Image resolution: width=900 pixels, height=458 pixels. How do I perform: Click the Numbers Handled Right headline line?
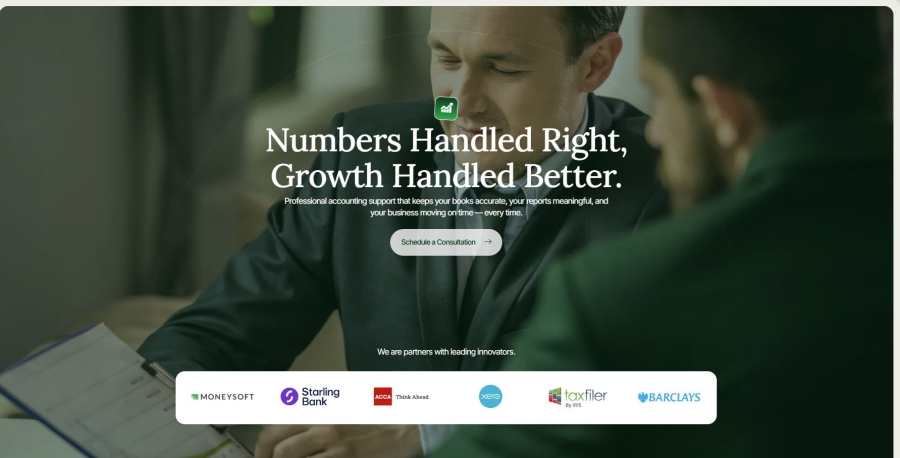point(446,140)
